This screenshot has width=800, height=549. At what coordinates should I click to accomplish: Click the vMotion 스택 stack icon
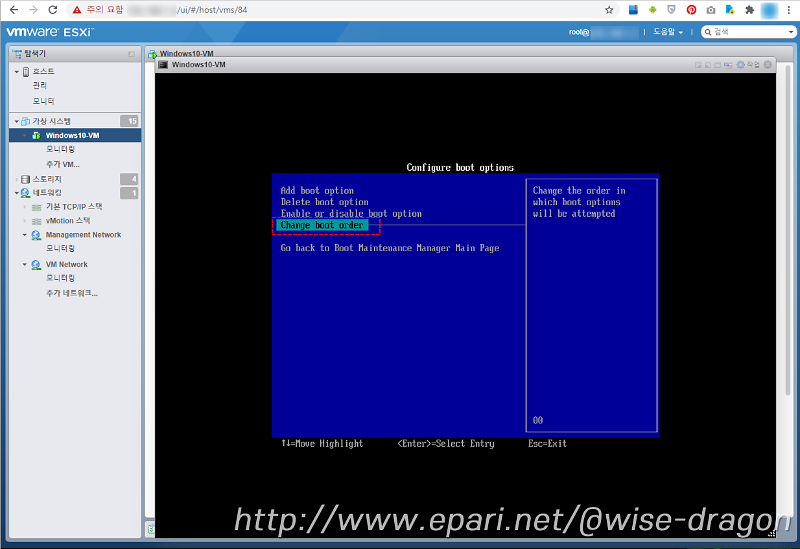click(36, 221)
